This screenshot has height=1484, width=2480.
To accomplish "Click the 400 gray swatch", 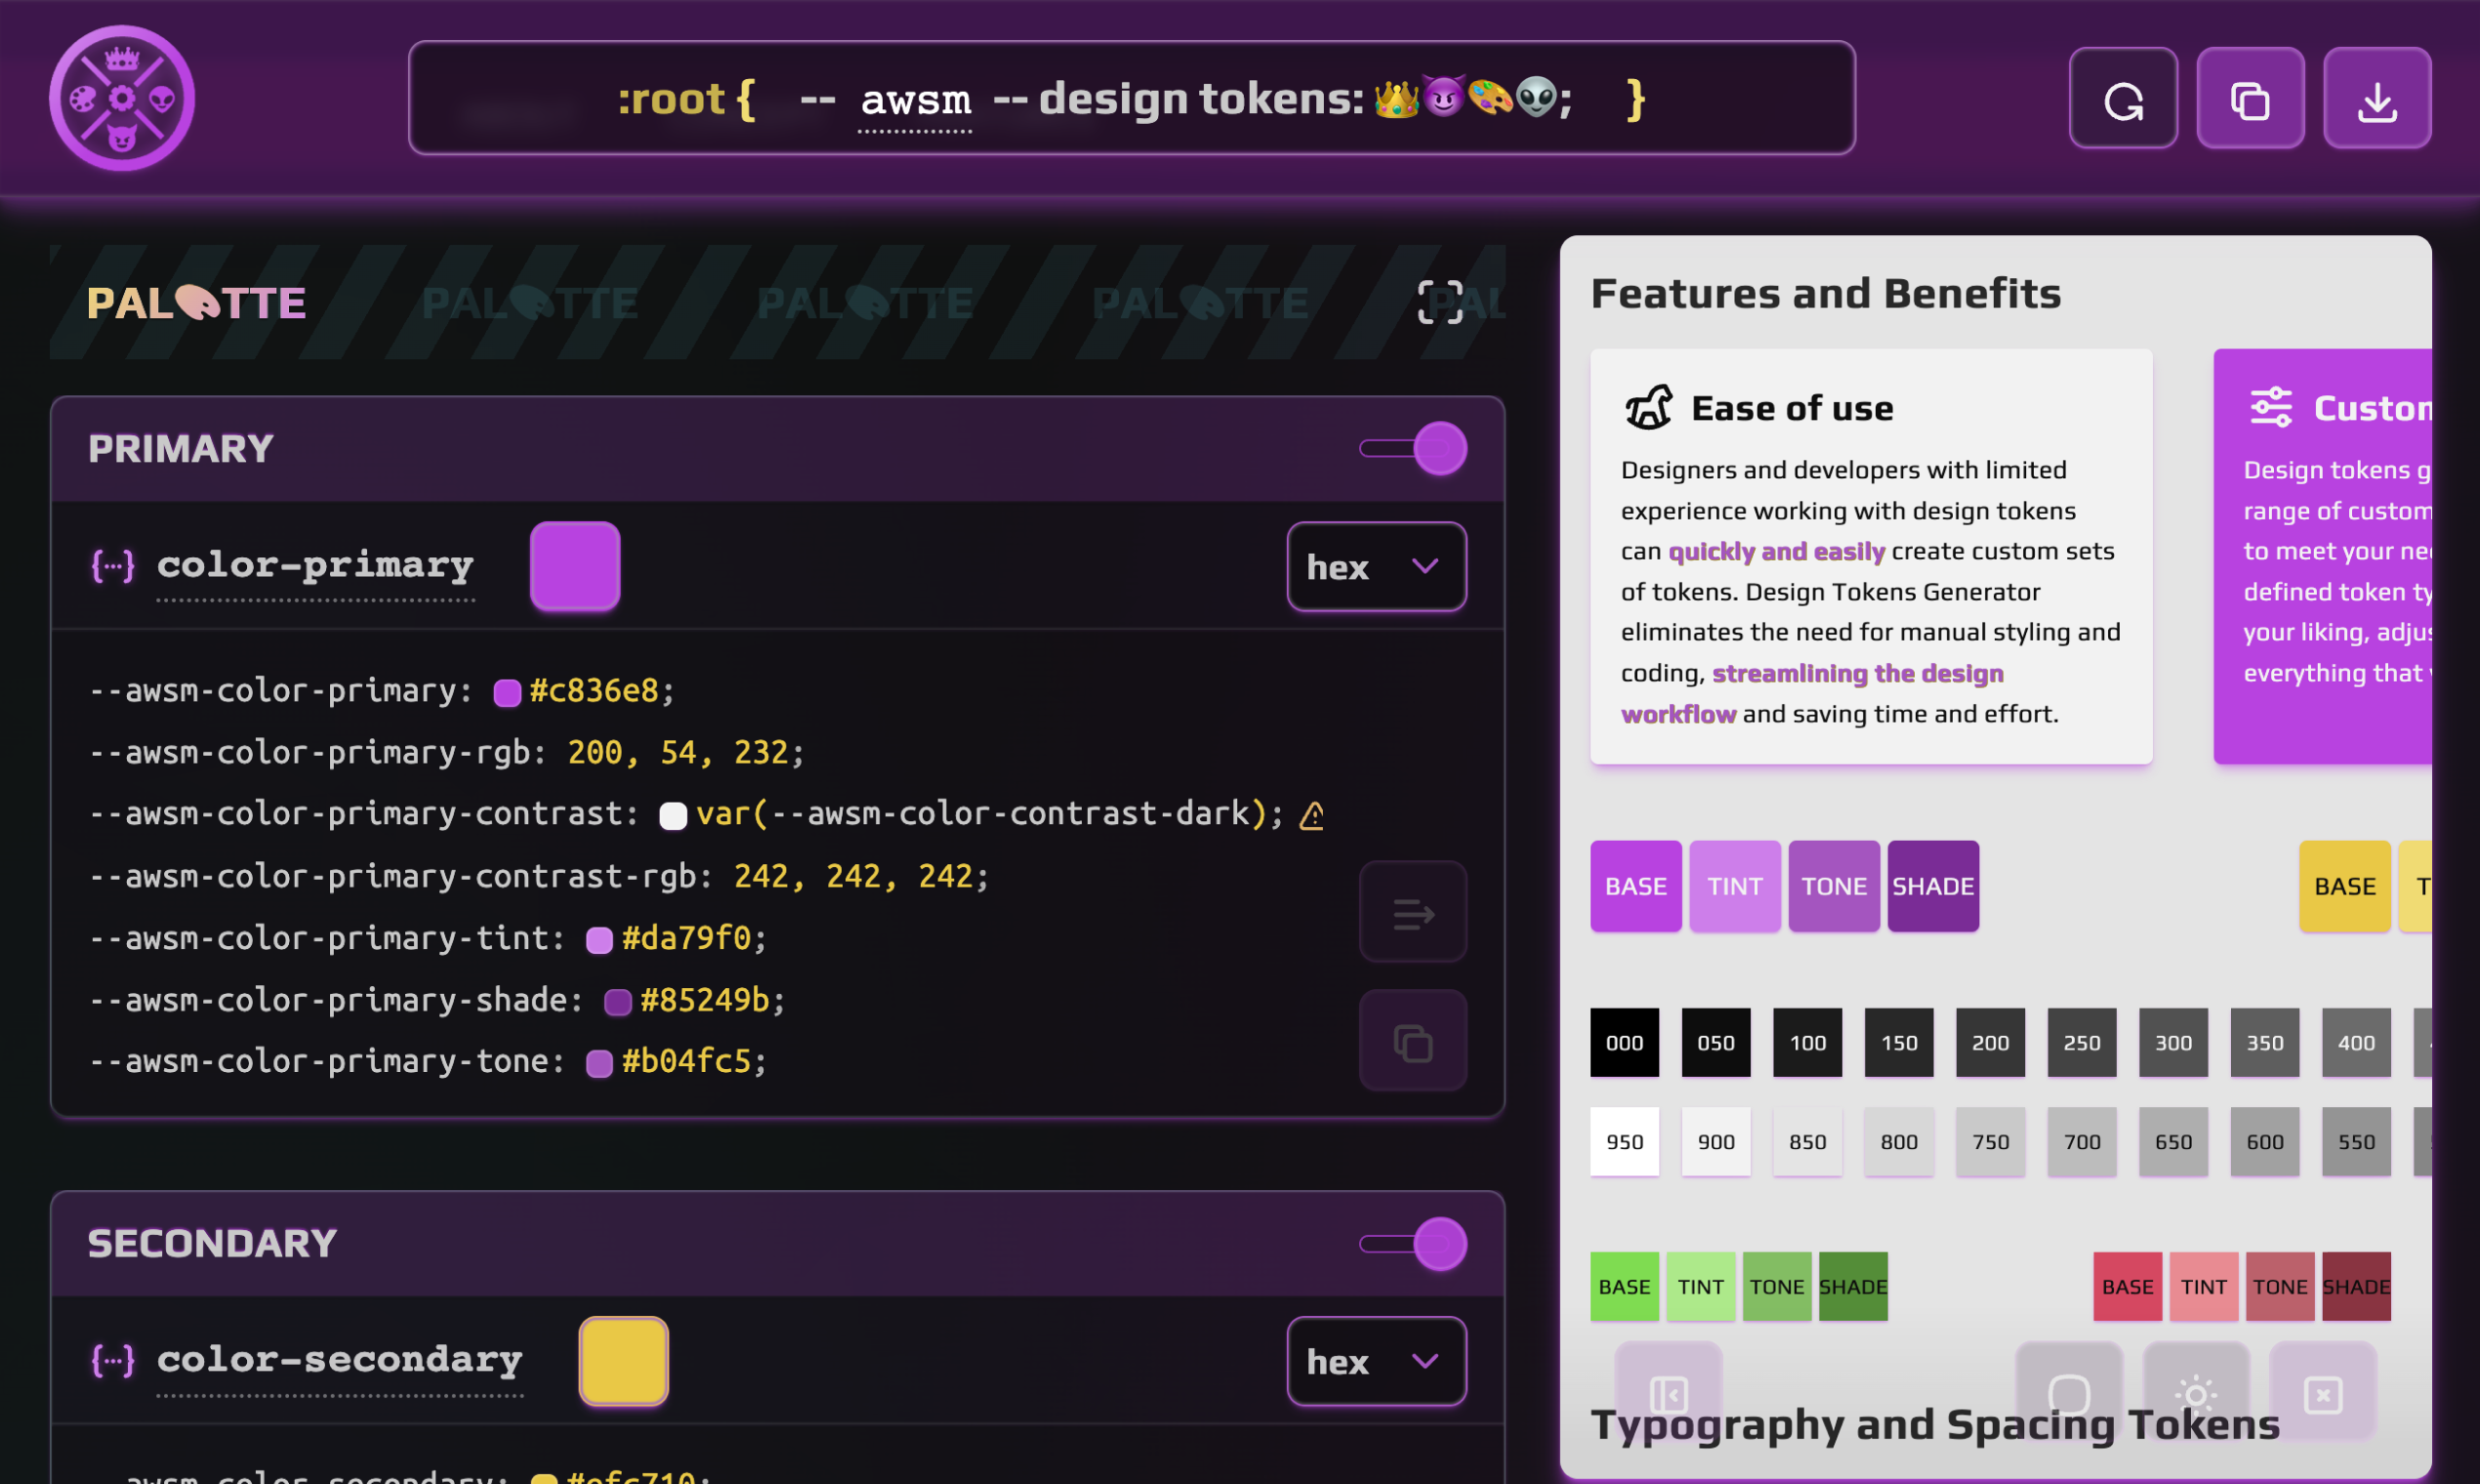I will point(2356,1043).
